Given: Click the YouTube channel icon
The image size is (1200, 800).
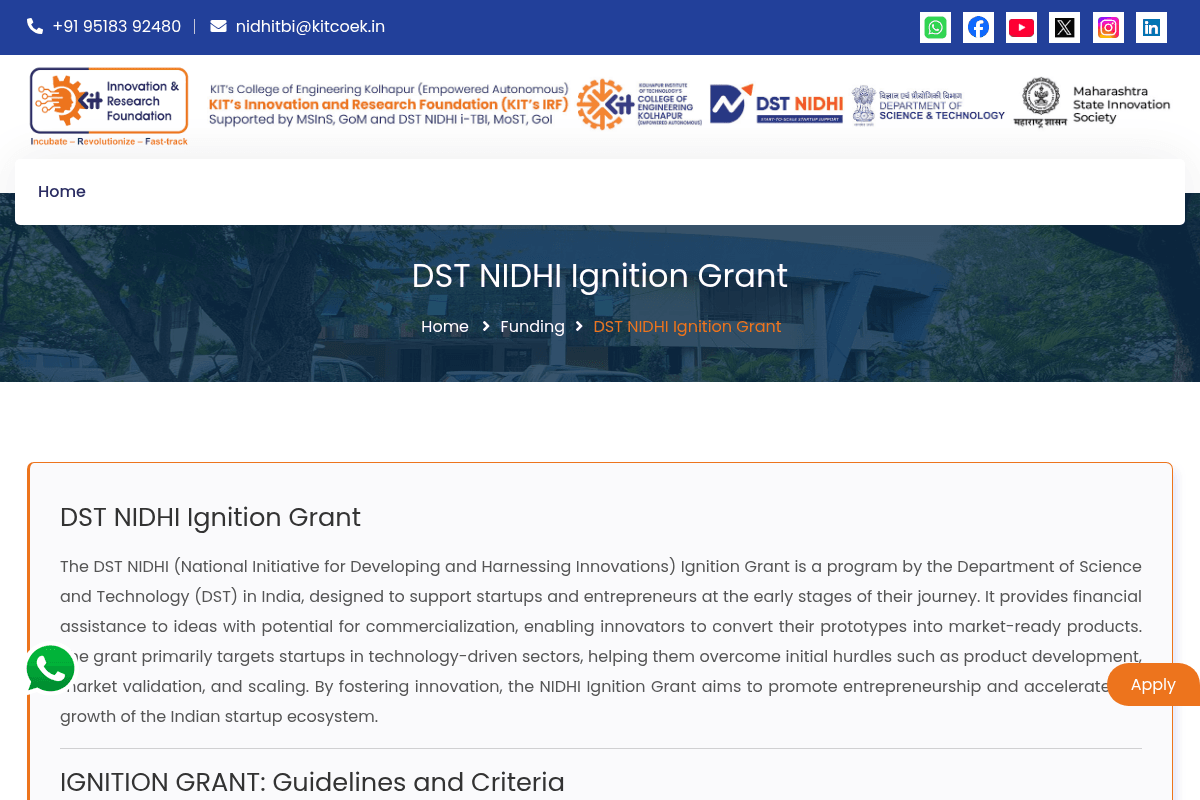Looking at the screenshot, I should (1021, 27).
